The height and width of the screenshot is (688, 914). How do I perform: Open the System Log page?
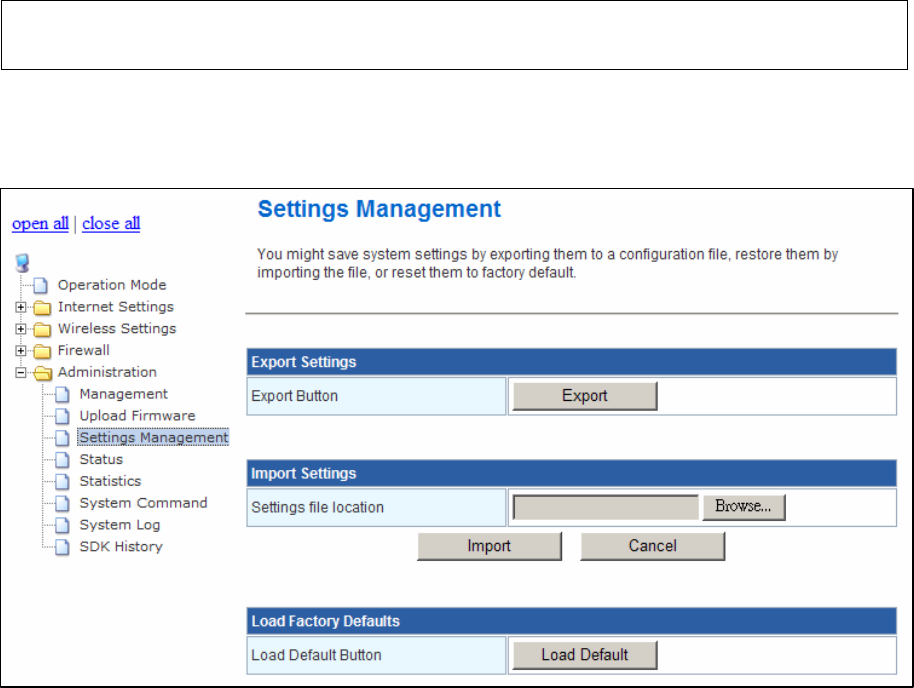click(119, 525)
